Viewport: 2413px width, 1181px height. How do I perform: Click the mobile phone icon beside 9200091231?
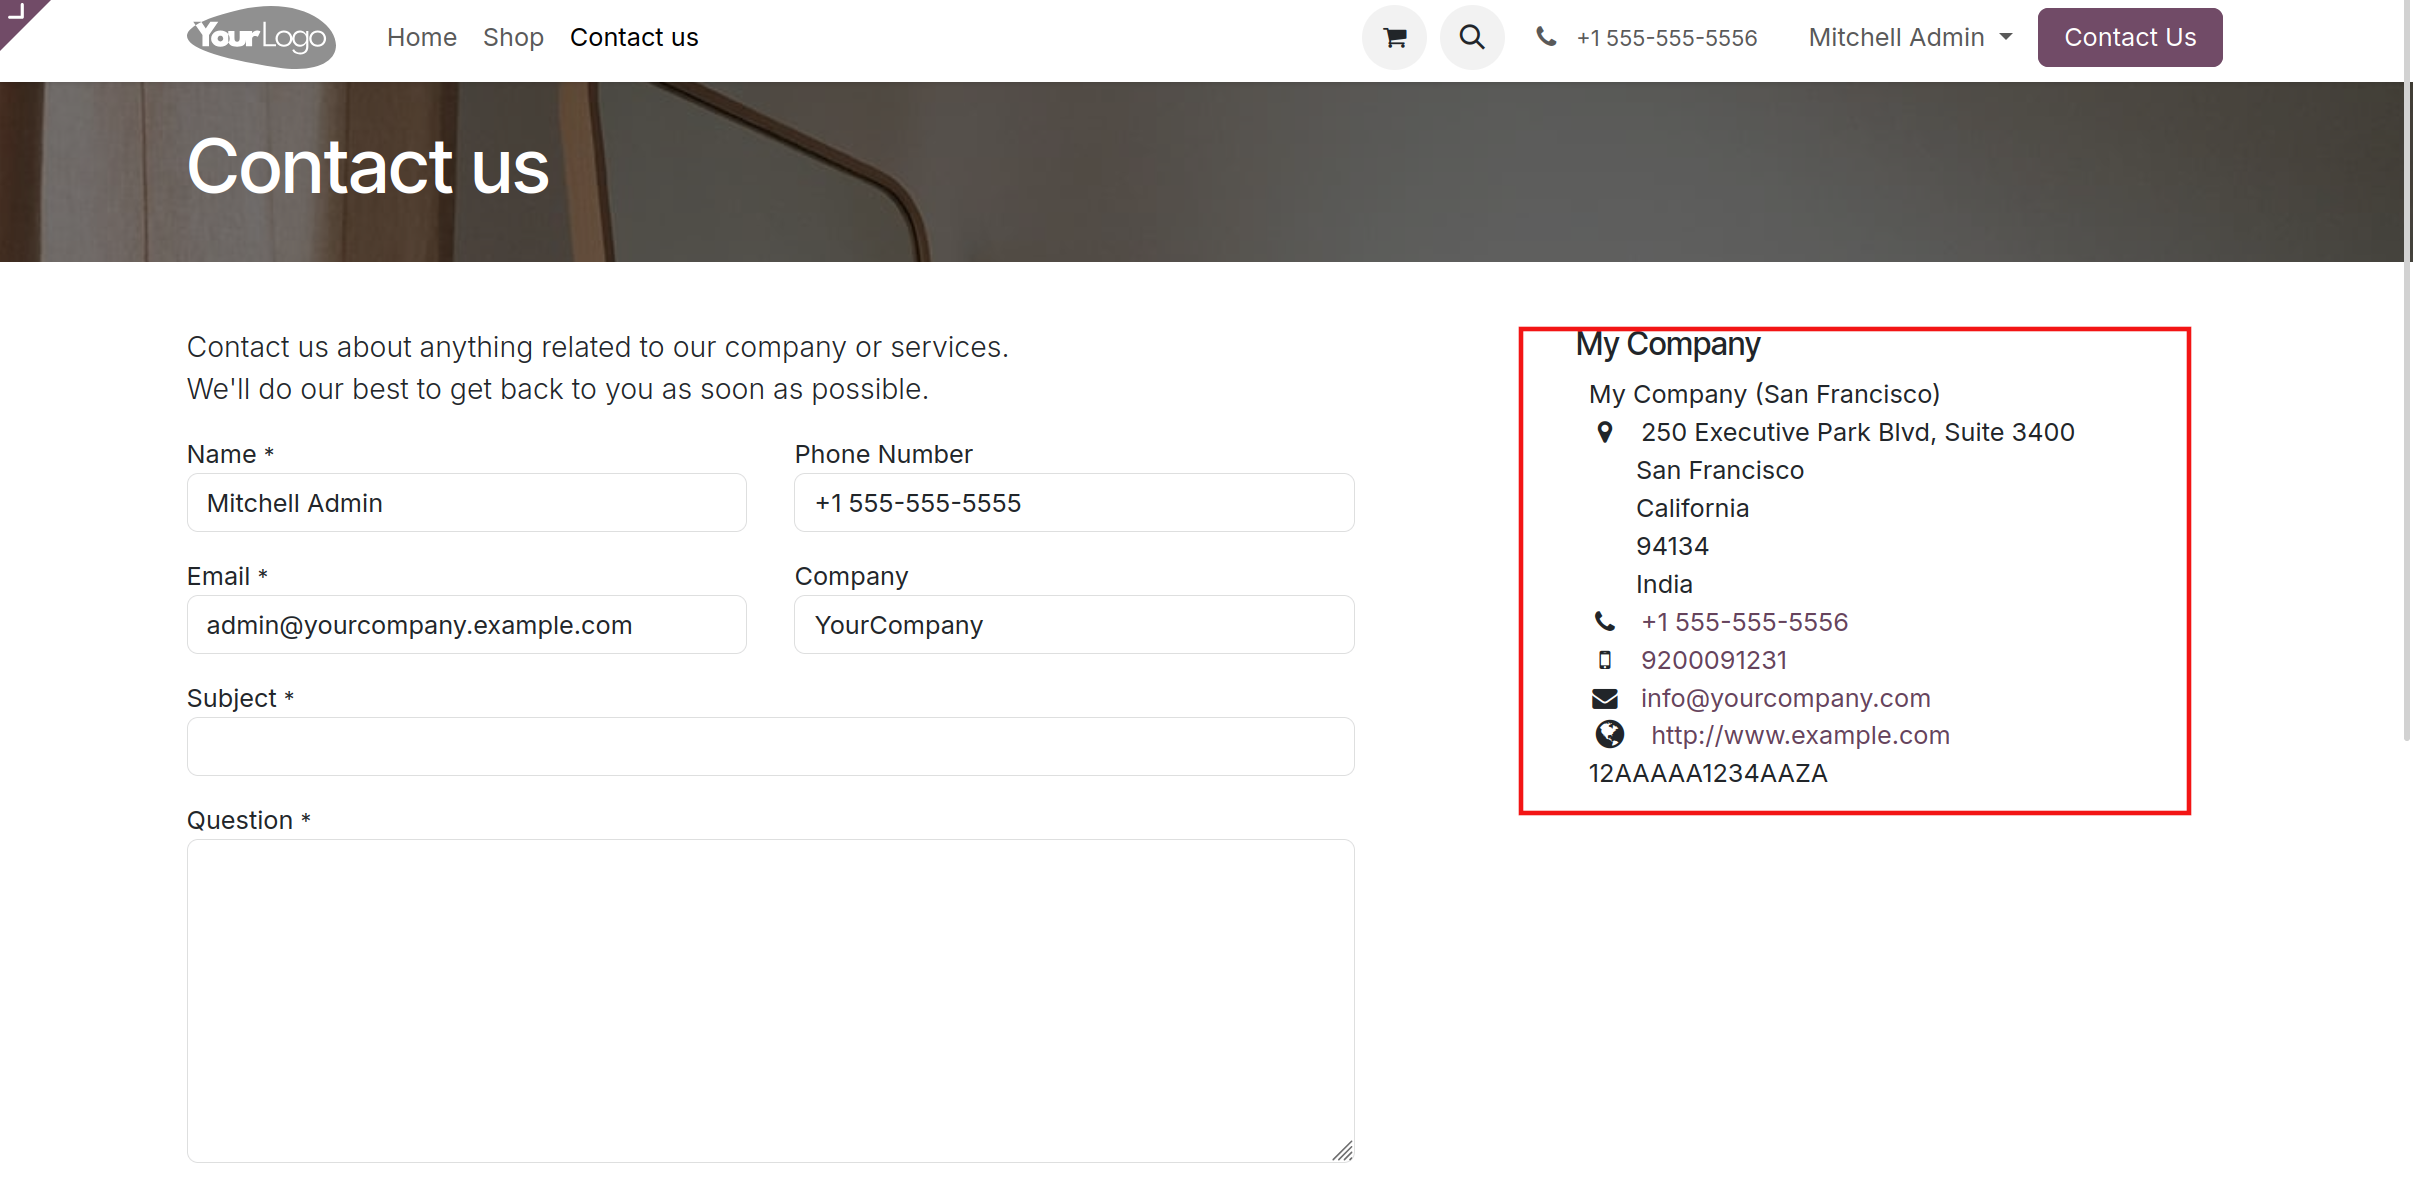point(1605,660)
